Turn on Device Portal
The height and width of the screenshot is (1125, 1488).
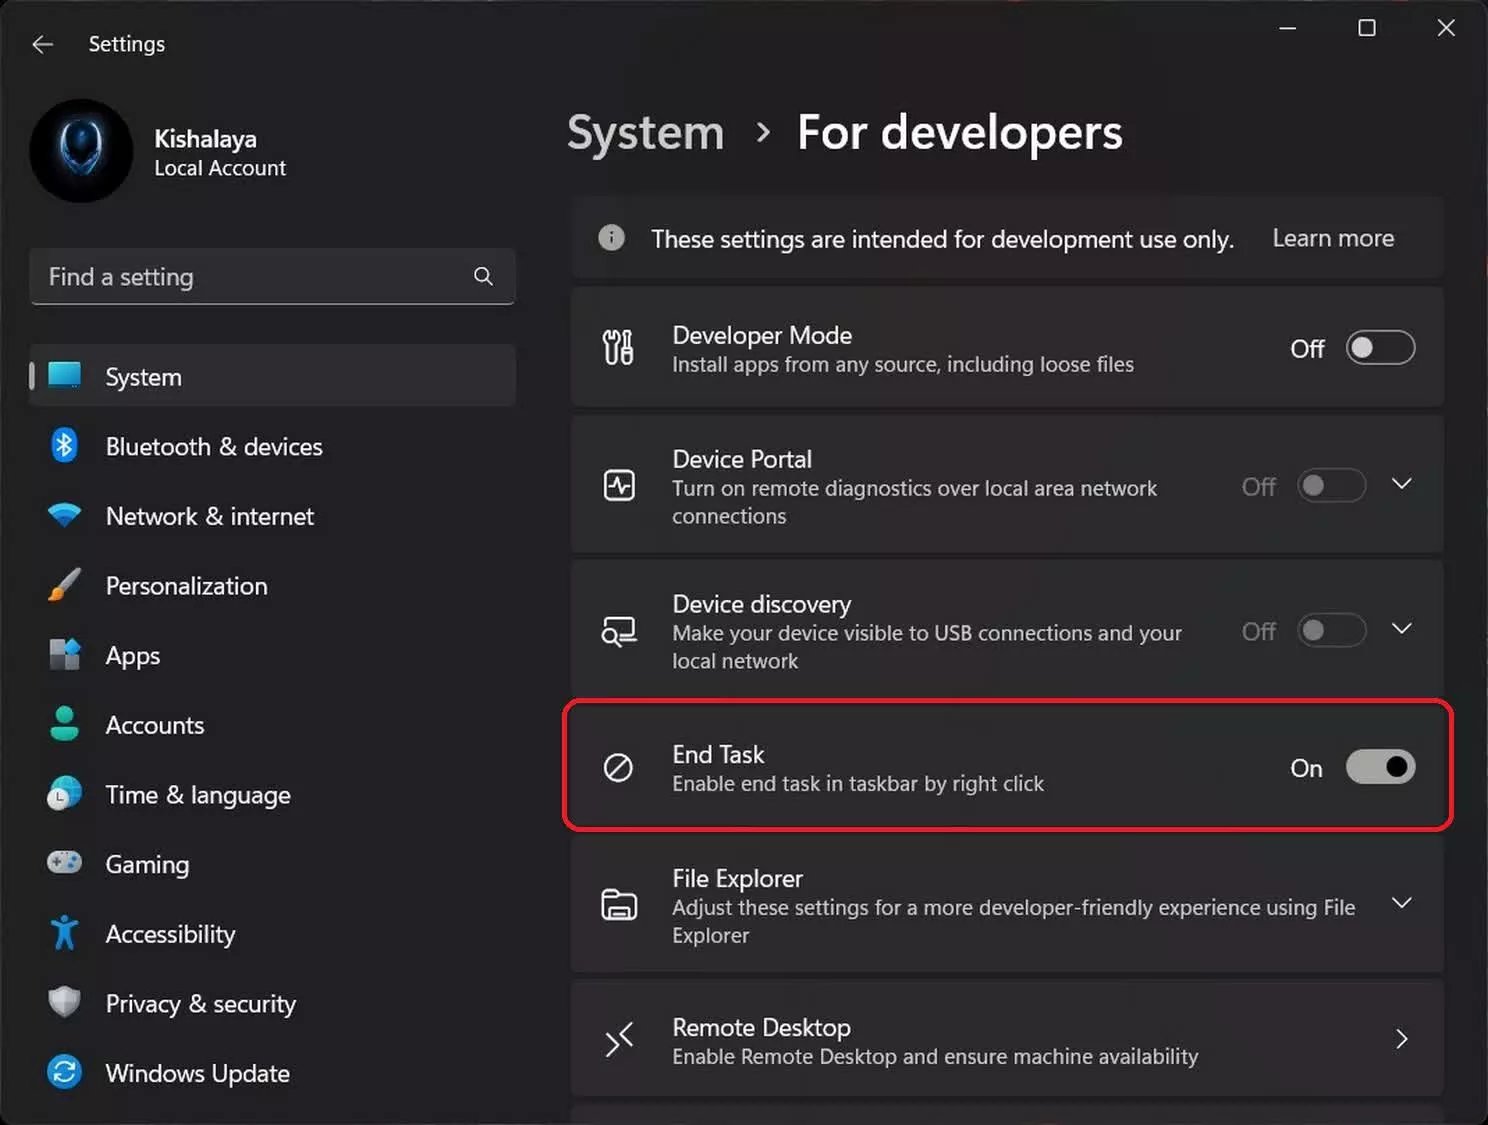tap(1331, 486)
